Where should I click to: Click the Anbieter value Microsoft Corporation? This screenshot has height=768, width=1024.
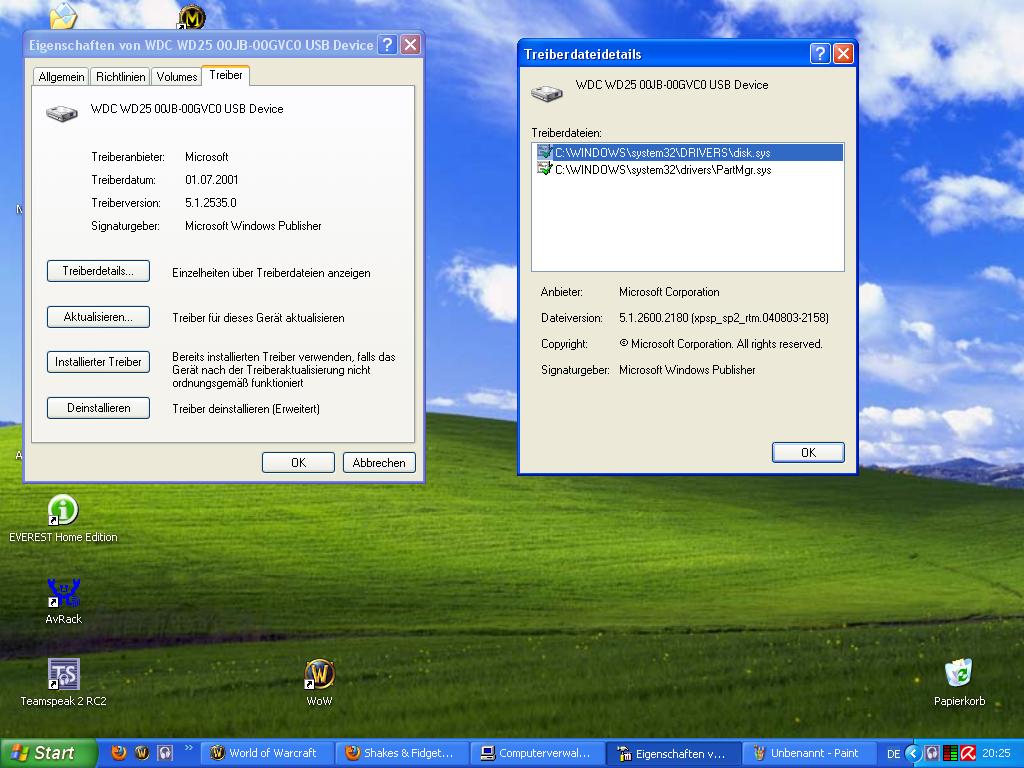pos(669,292)
